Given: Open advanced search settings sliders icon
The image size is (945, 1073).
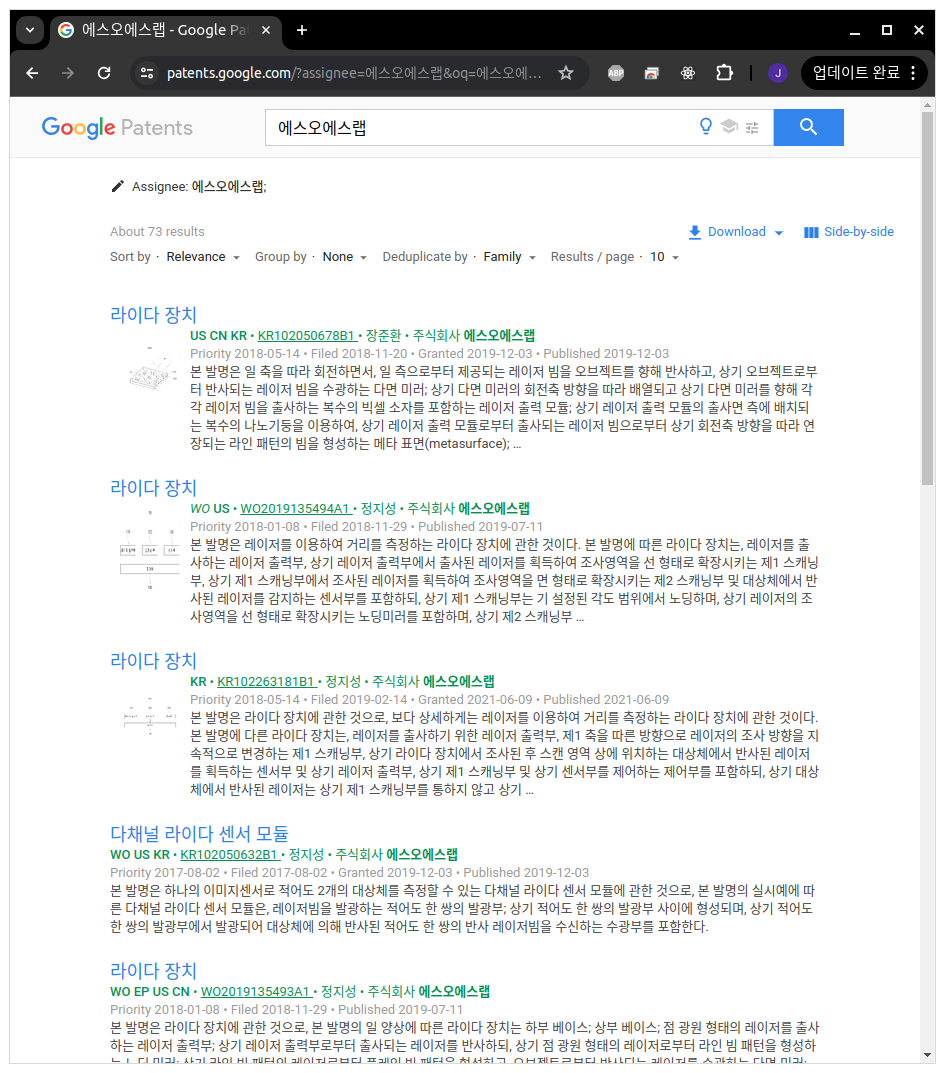Looking at the screenshot, I should 751,127.
